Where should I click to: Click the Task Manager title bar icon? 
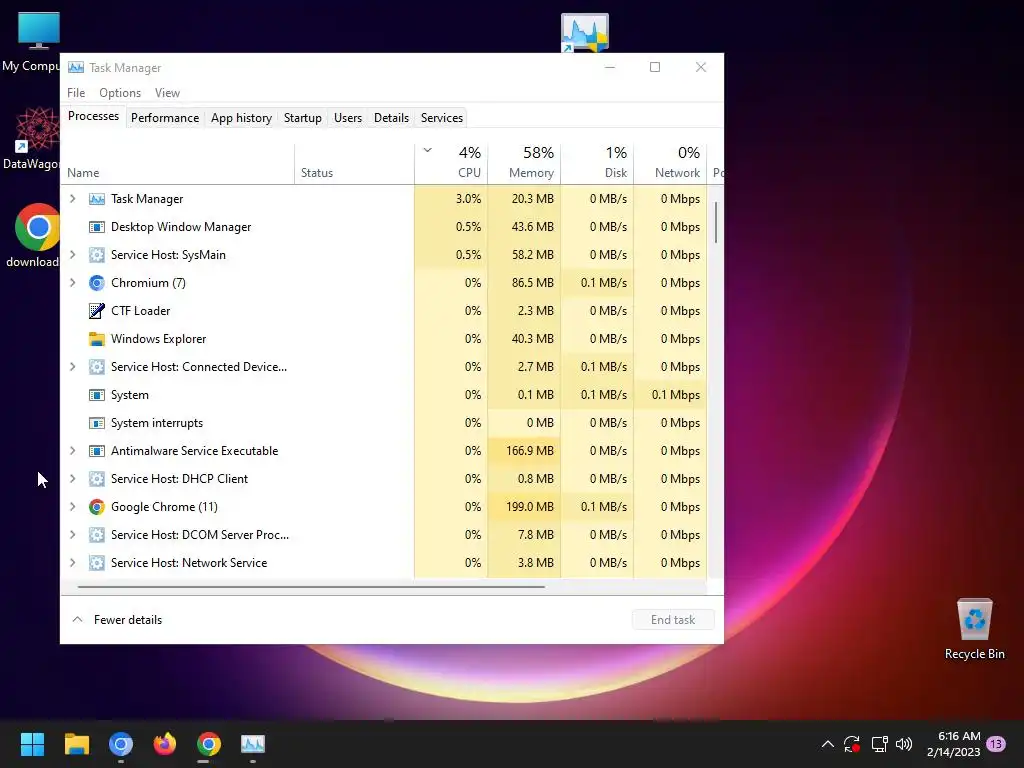coord(76,67)
